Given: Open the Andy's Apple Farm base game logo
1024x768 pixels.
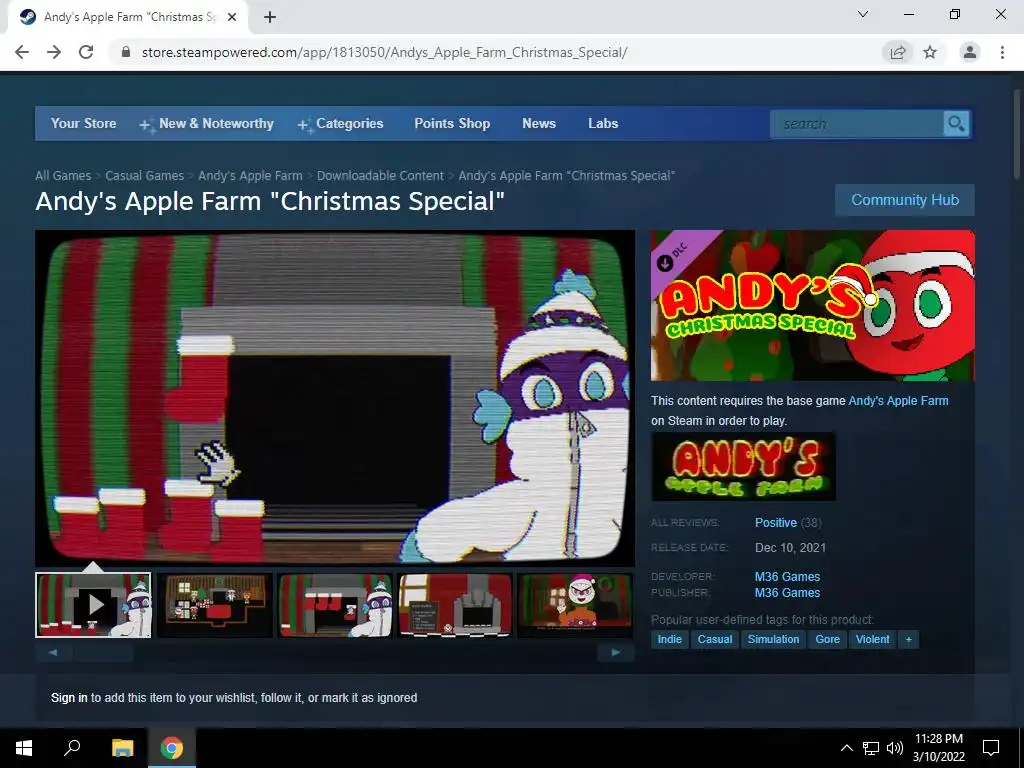Looking at the screenshot, I should click(x=743, y=466).
